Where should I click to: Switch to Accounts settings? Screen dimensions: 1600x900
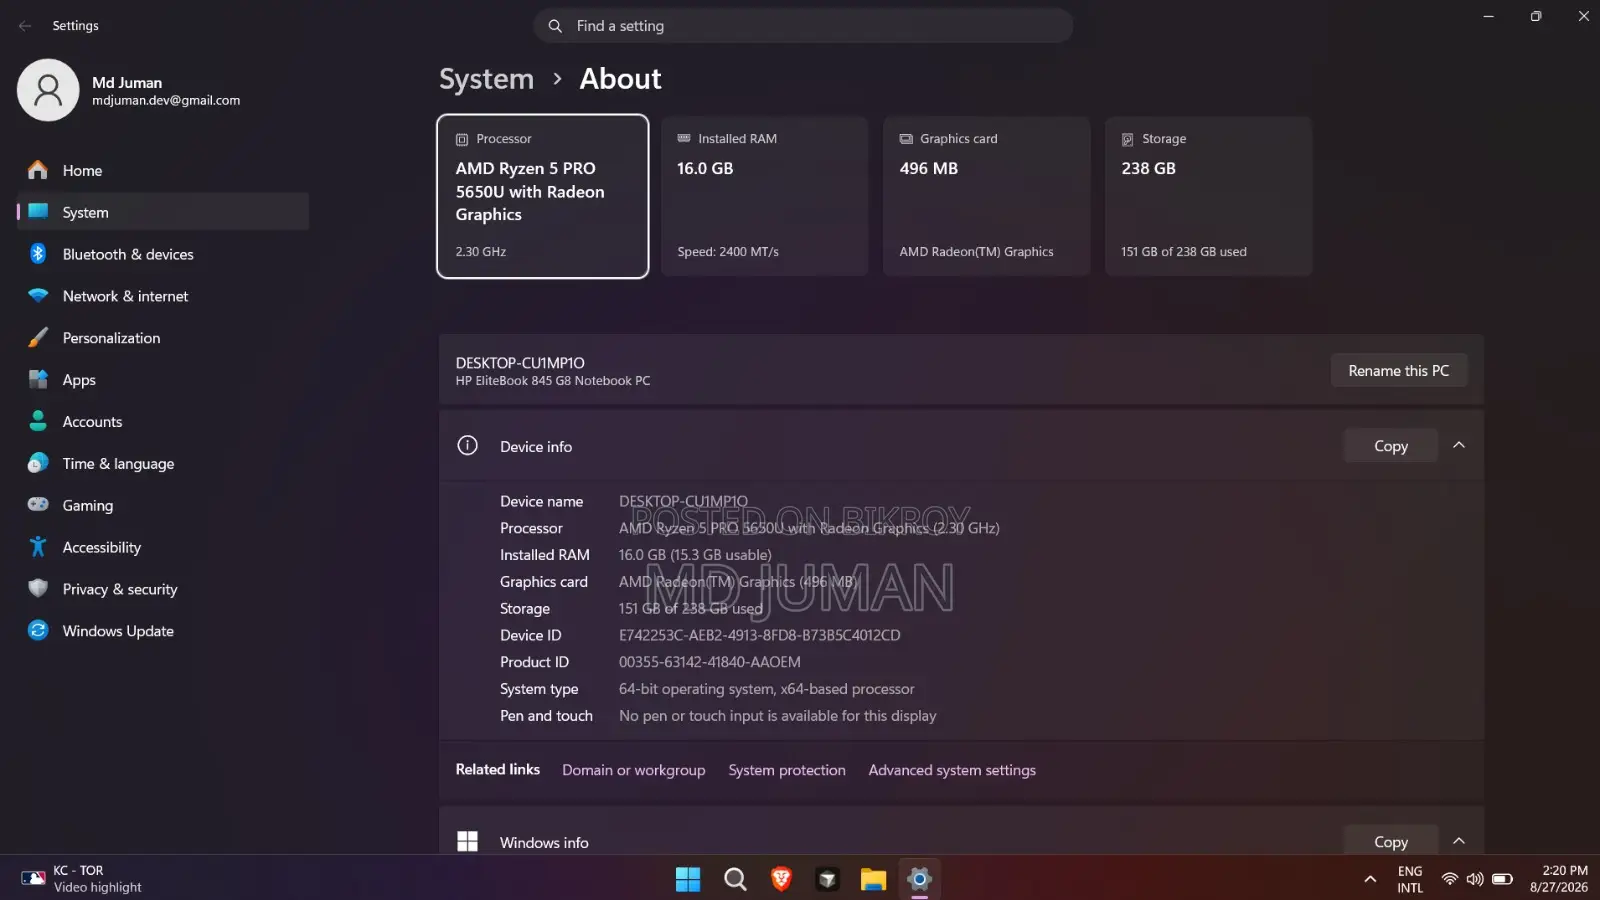click(163, 422)
